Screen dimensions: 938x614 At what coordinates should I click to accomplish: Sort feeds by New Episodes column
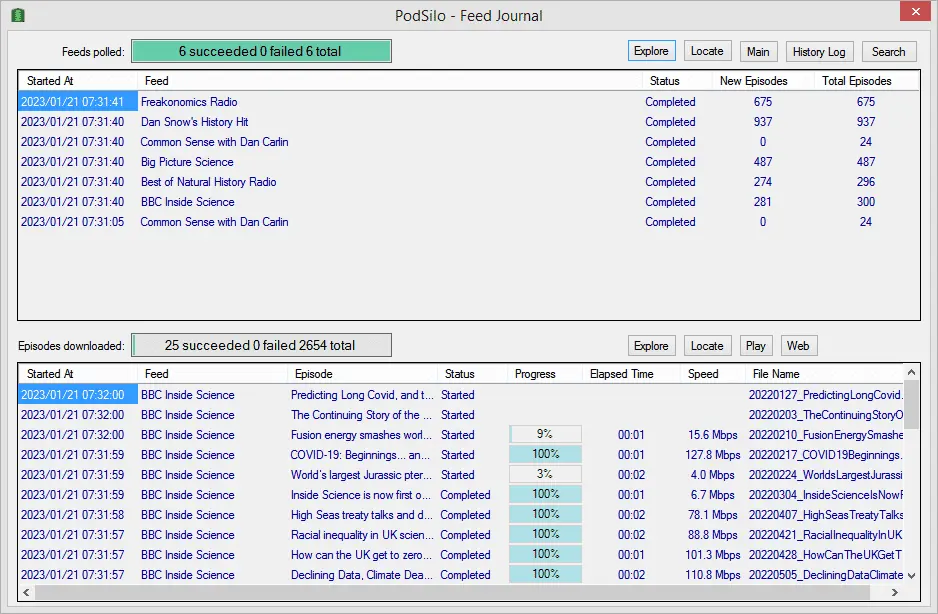(x=754, y=81)
